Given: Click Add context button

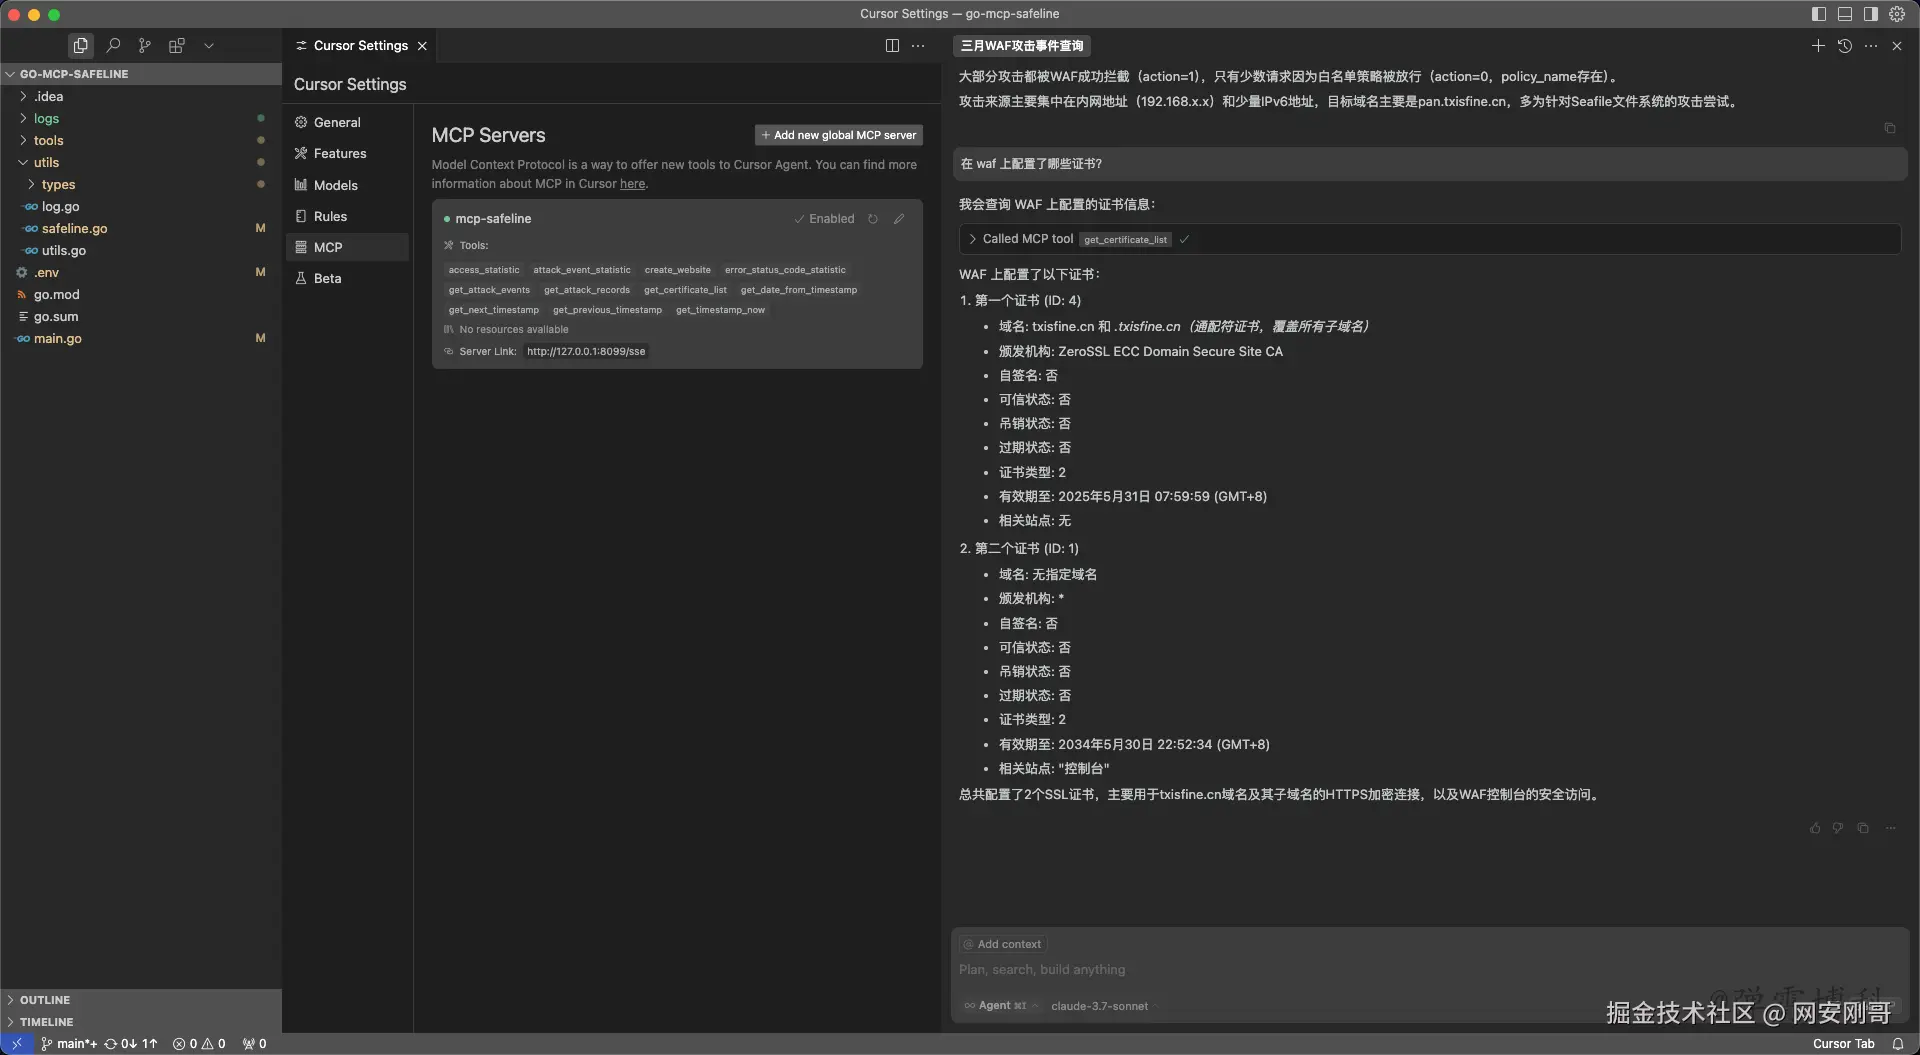Looking at the screenshot, I should pyautogui.click(x=1002, y=944).
